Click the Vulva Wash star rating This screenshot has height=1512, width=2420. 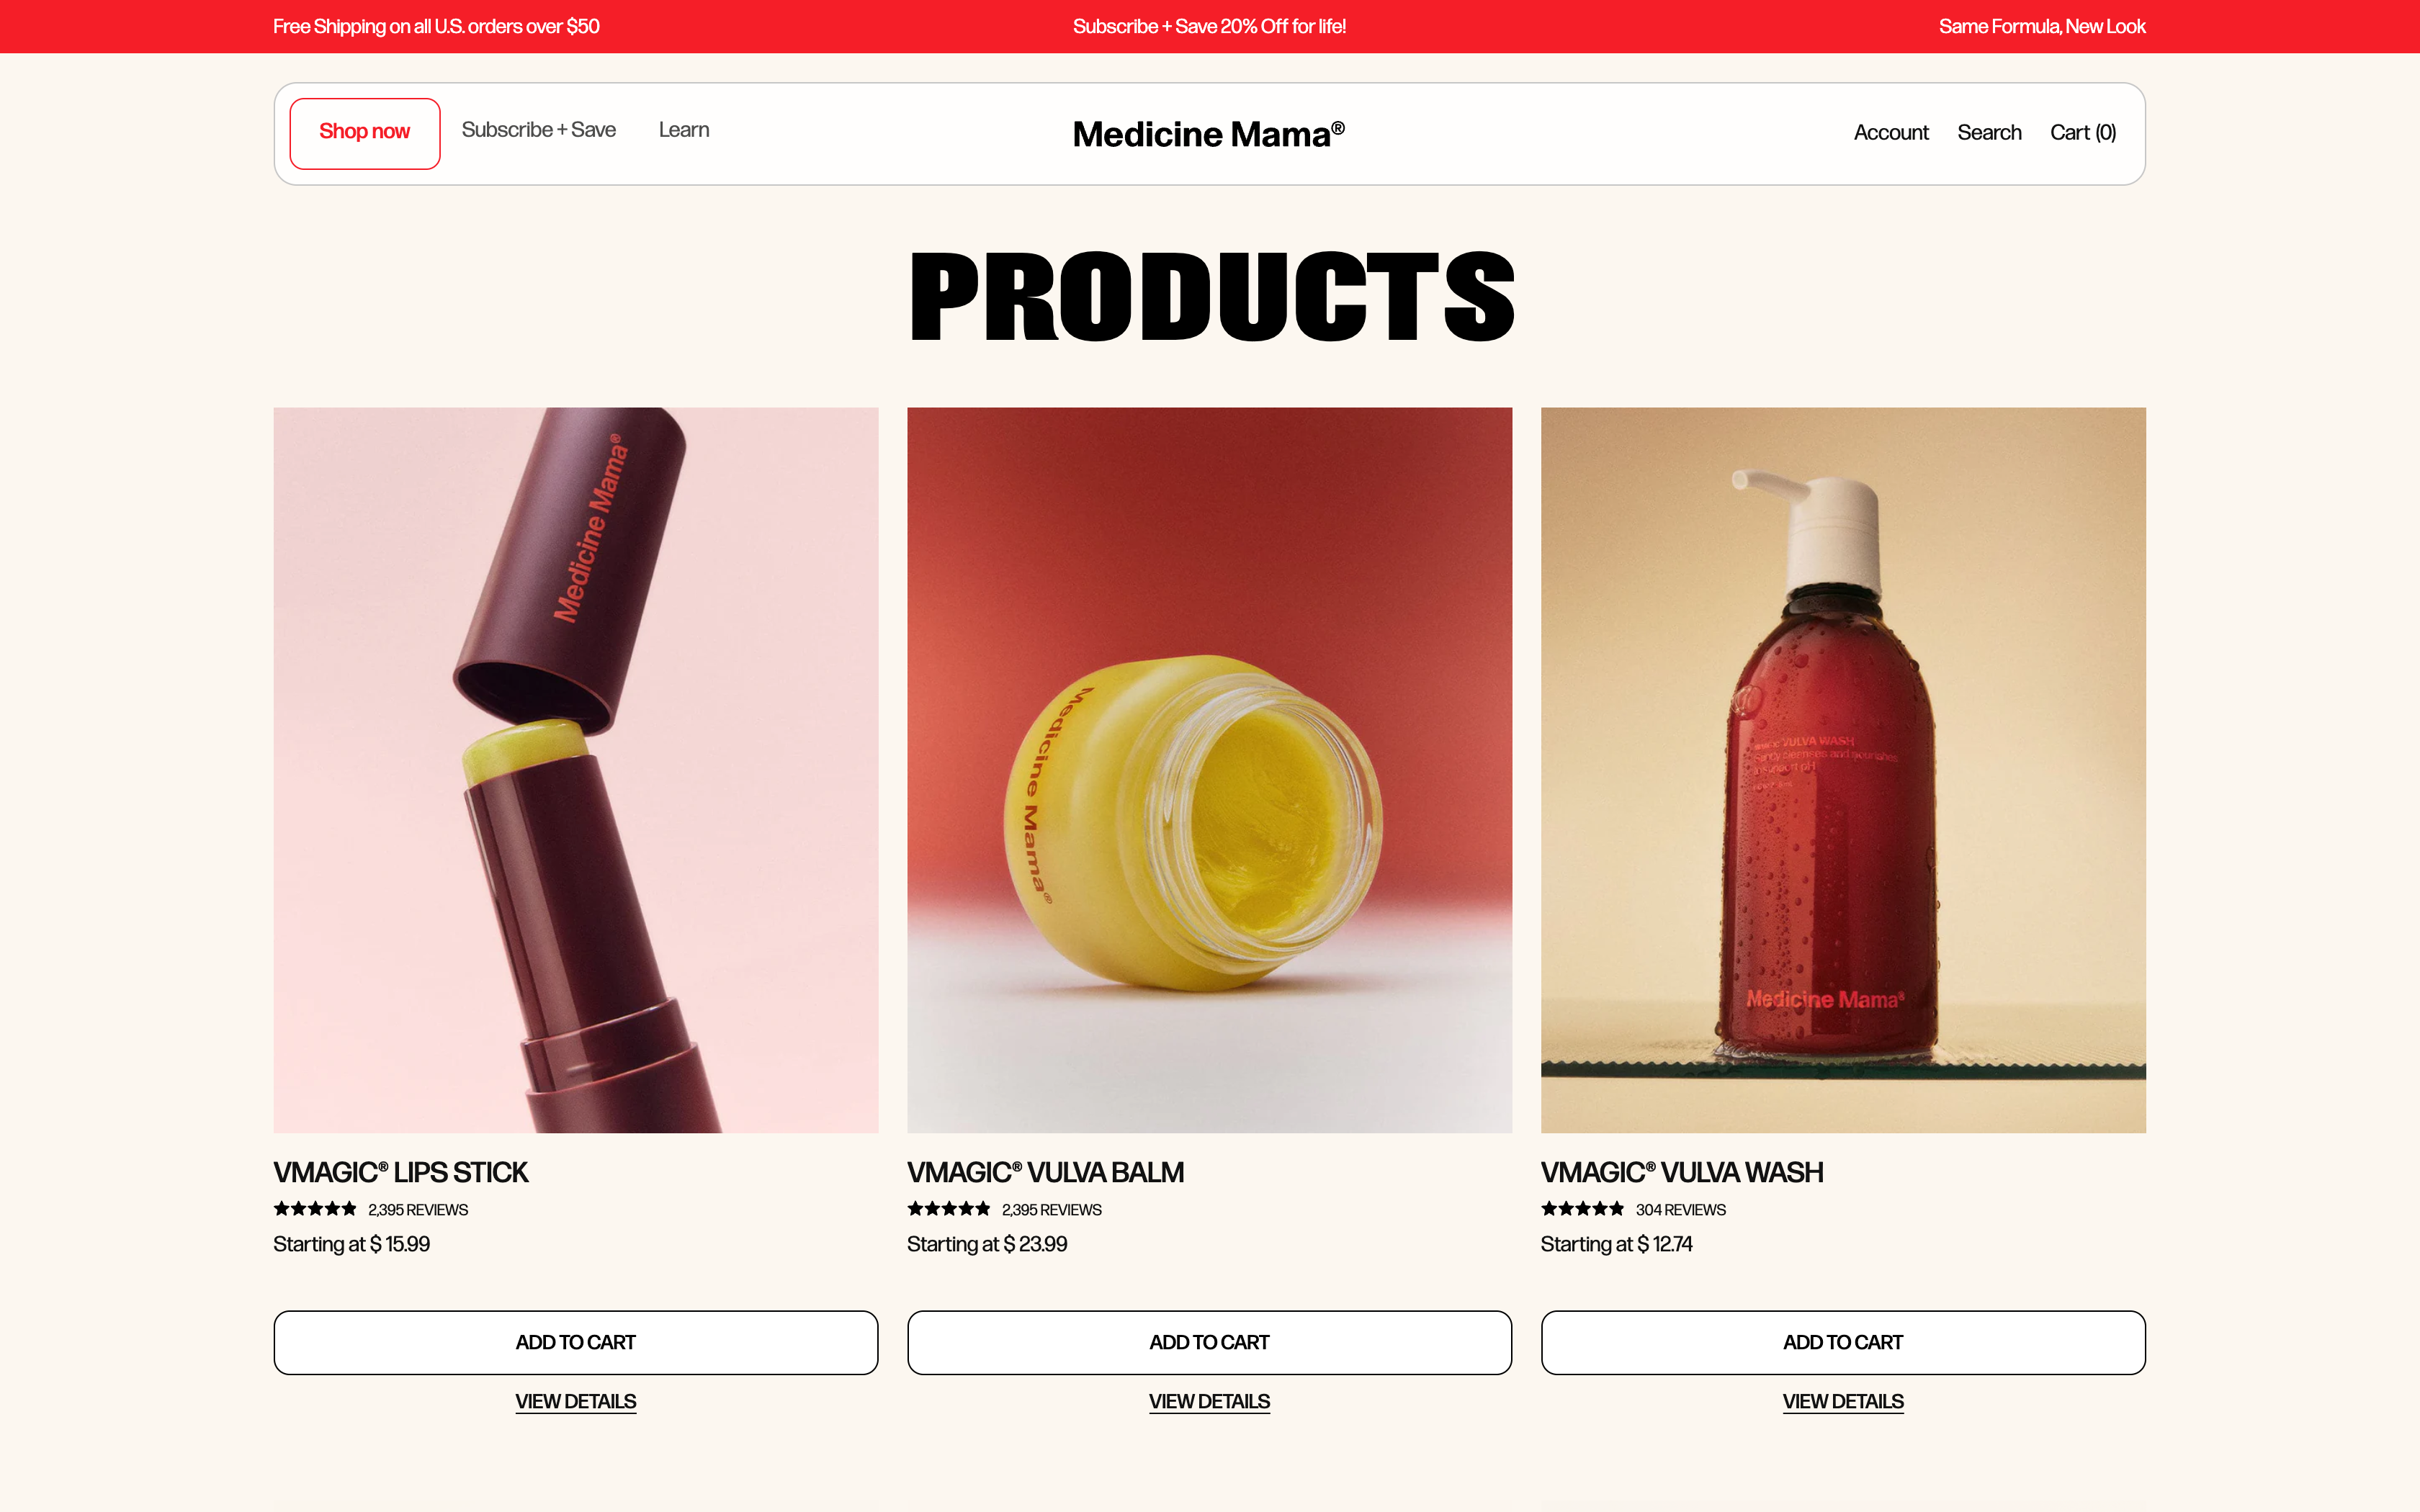1582,1209
